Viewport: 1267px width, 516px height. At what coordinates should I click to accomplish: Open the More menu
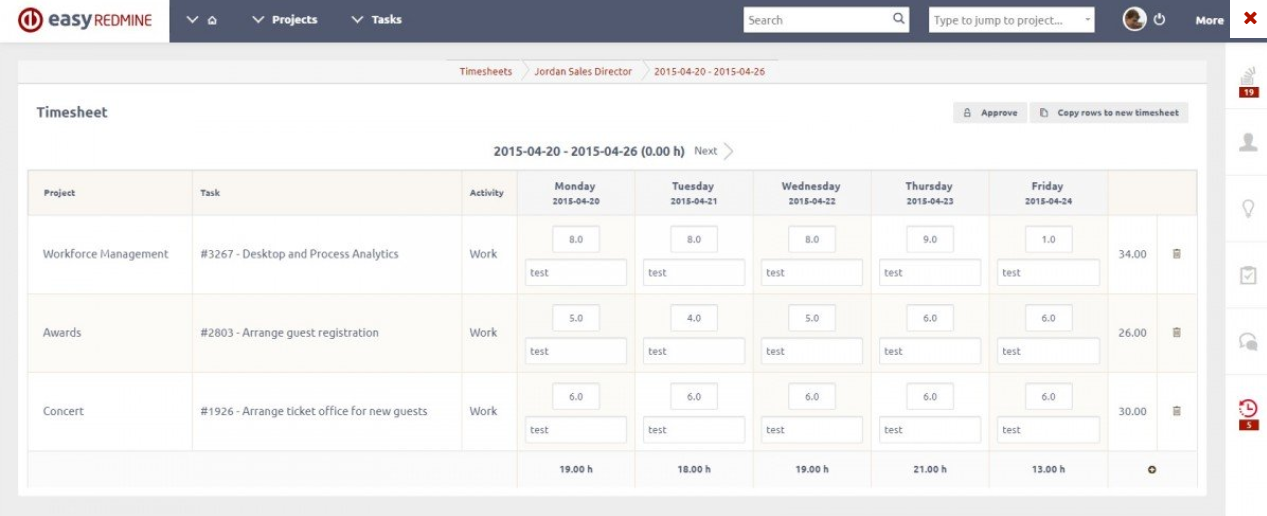1209,20
